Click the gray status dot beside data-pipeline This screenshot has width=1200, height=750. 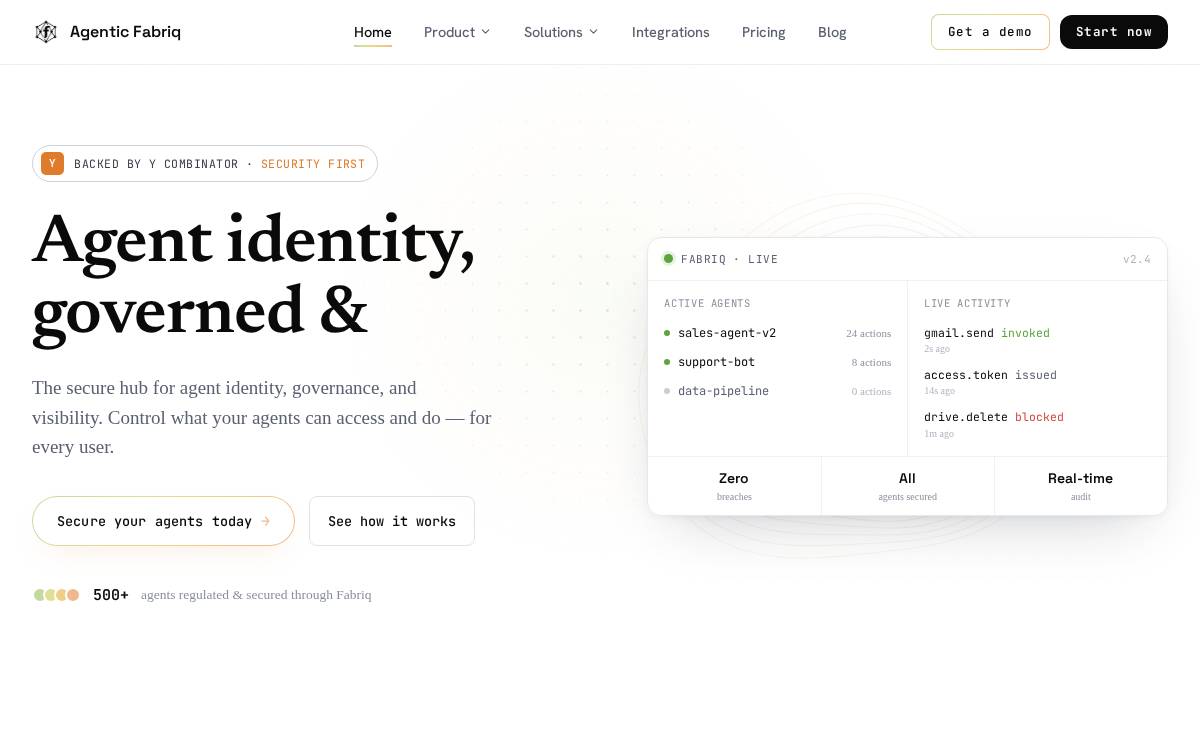[667, 391]
